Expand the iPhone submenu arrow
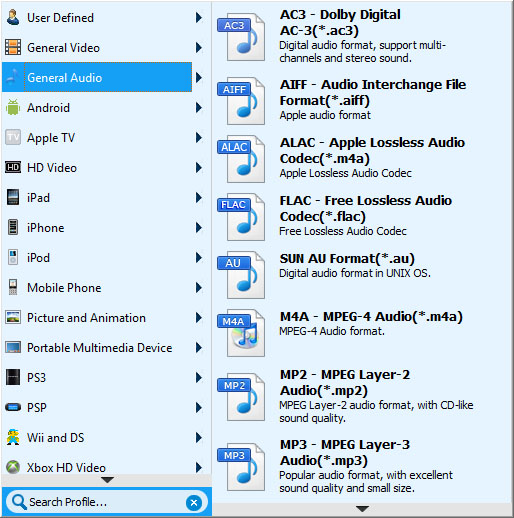 (x=199, y=227)
